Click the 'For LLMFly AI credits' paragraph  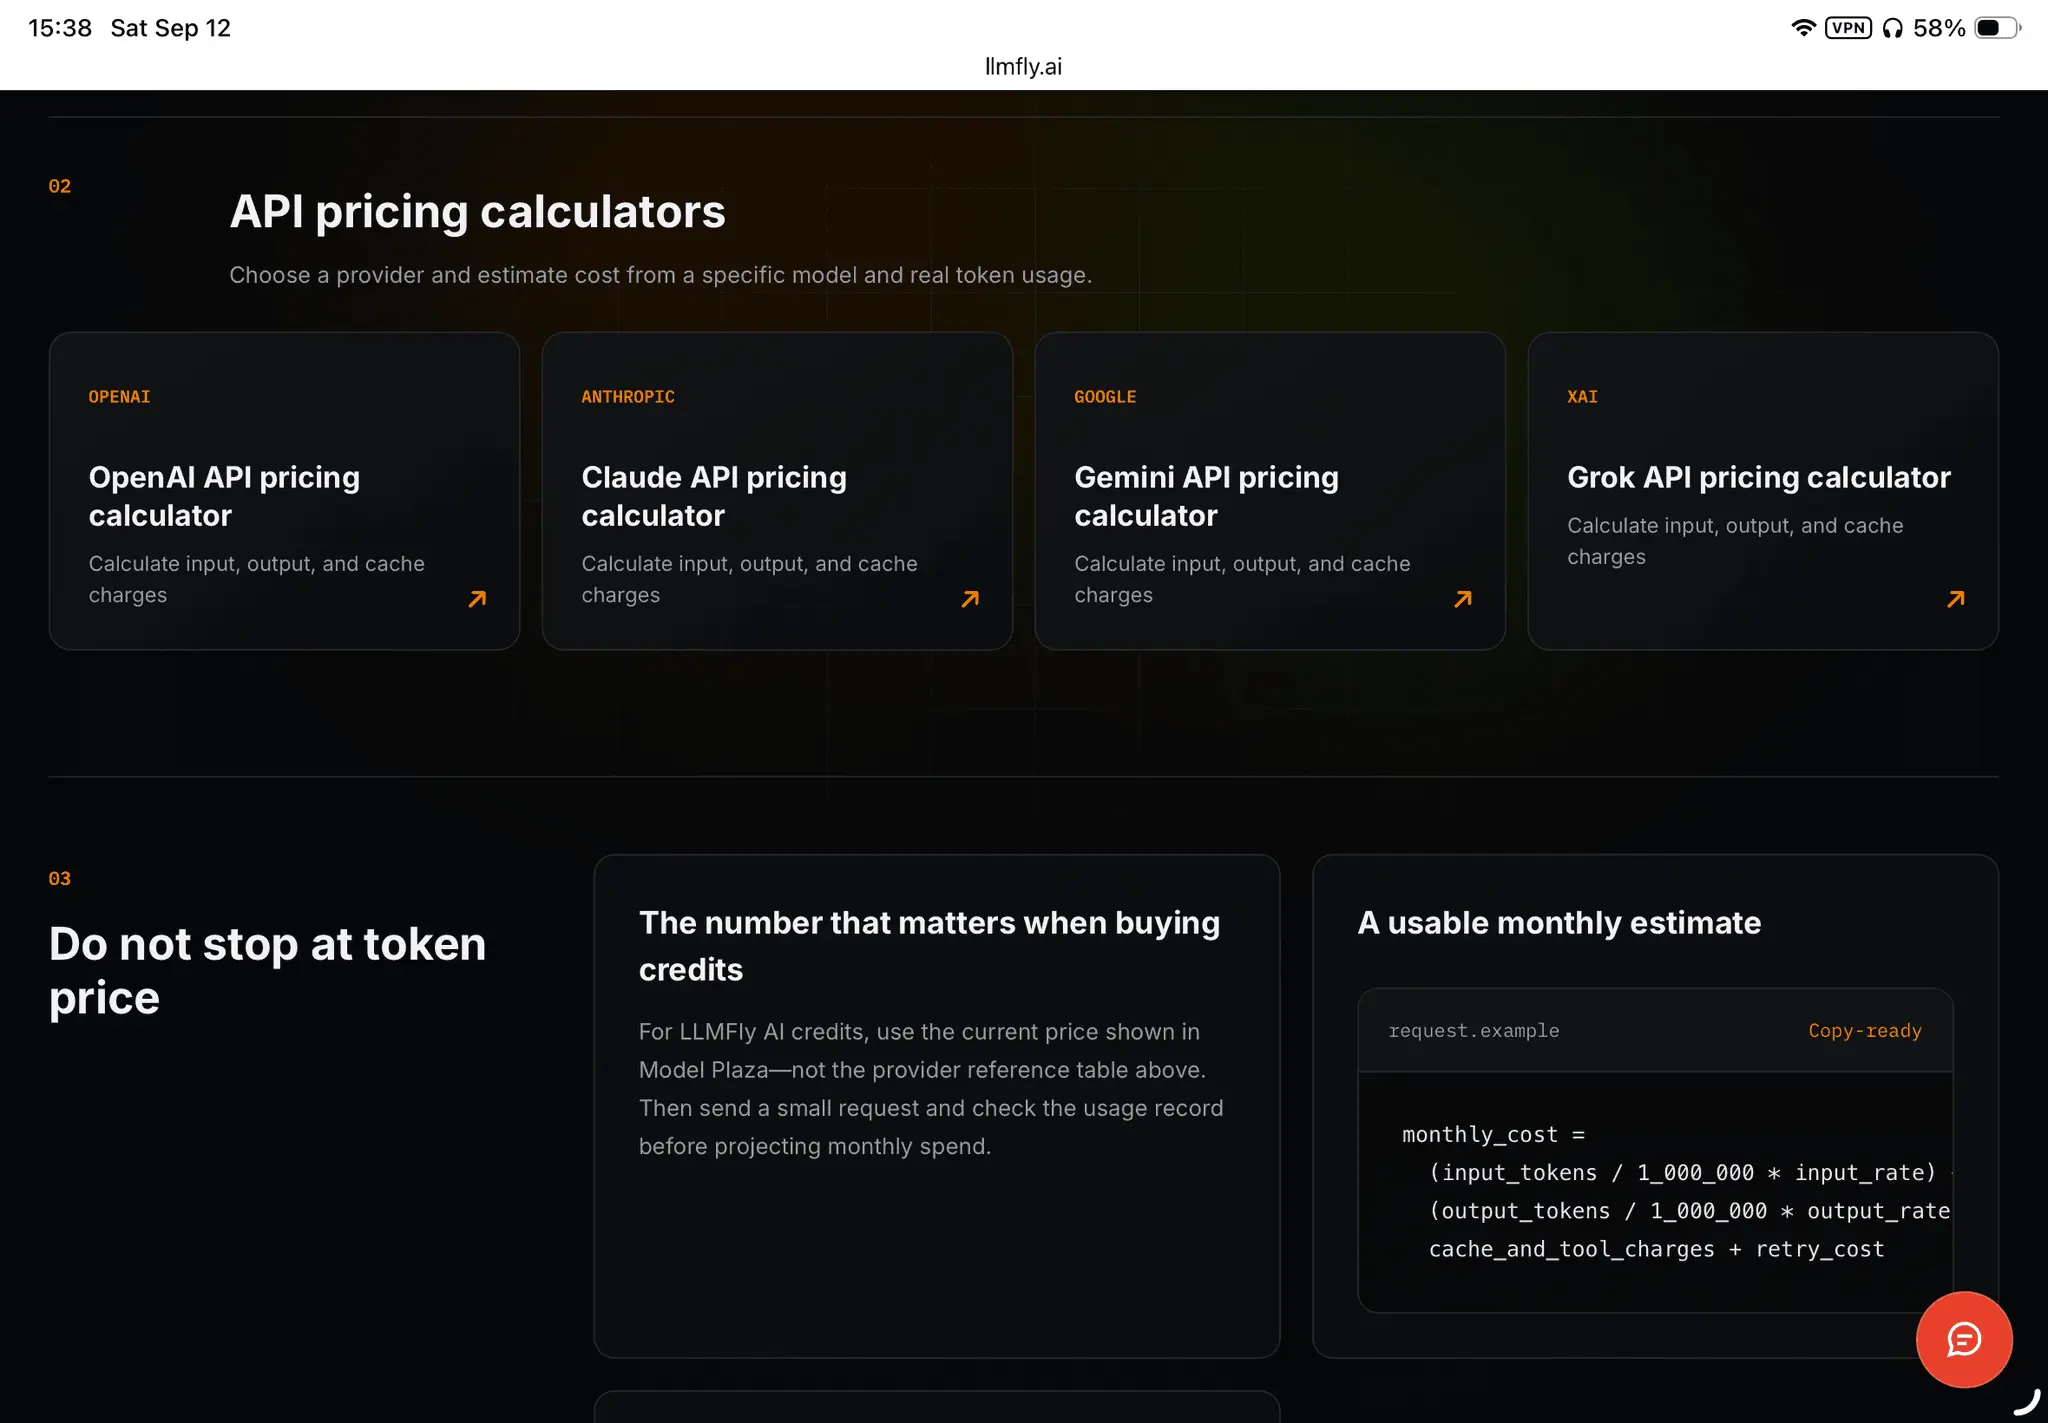click(931, 1089)
